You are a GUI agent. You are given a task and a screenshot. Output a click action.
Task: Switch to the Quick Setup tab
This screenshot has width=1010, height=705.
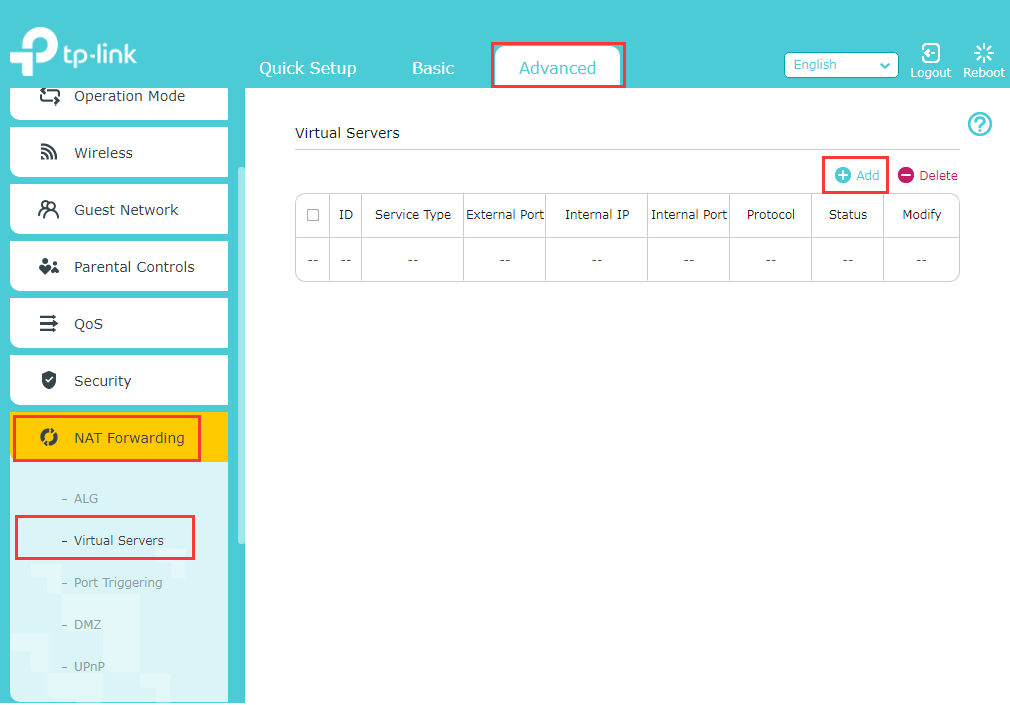[x=307, y=68]
